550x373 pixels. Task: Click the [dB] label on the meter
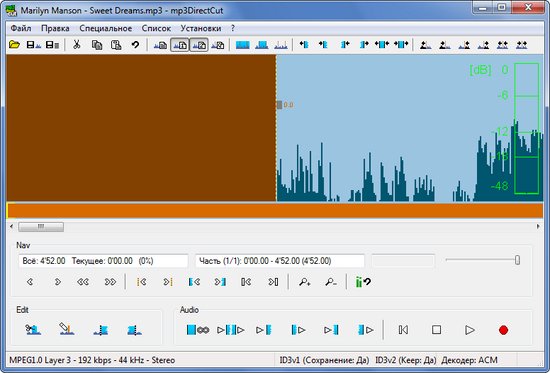pos(481,70)
